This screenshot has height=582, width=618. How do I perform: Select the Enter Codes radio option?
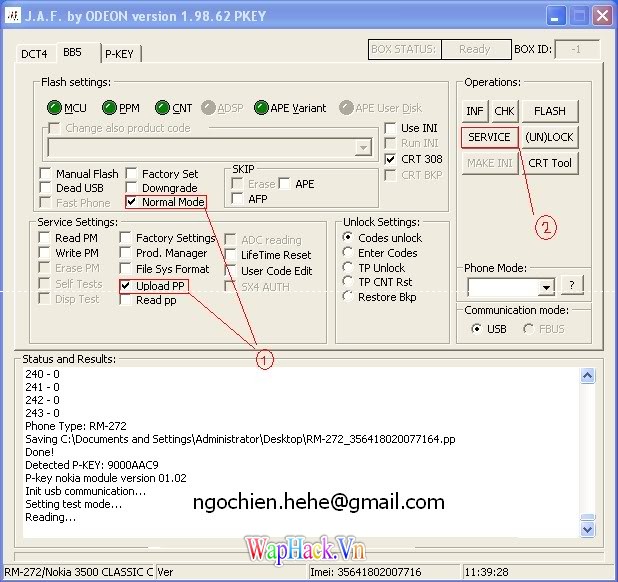click(348, 252)
